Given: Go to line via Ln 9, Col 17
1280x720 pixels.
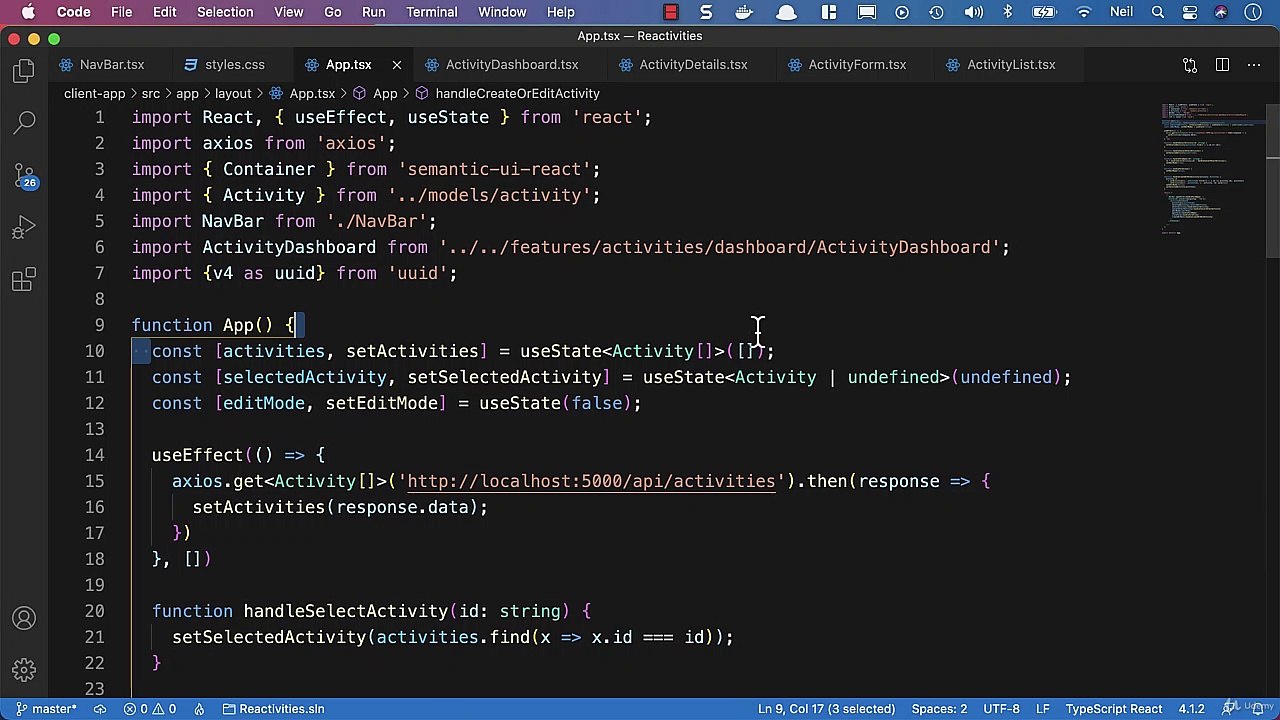Looking at the screenshot, I should (826, 709).
